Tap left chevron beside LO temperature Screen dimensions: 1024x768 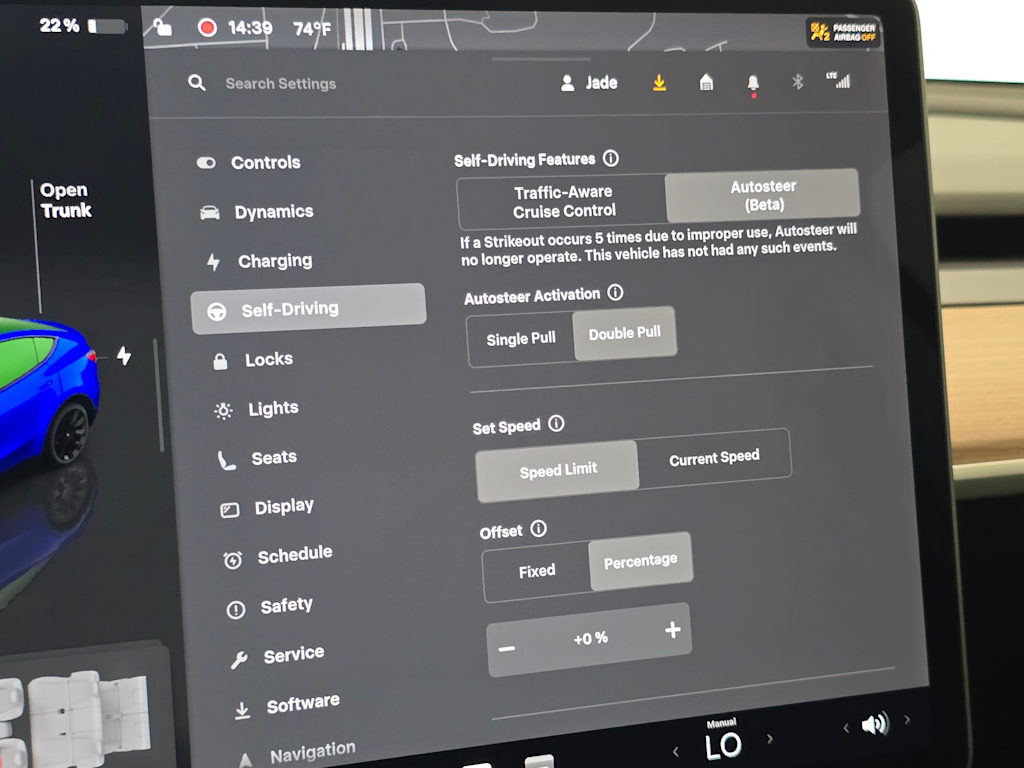[x=675, y=752]
